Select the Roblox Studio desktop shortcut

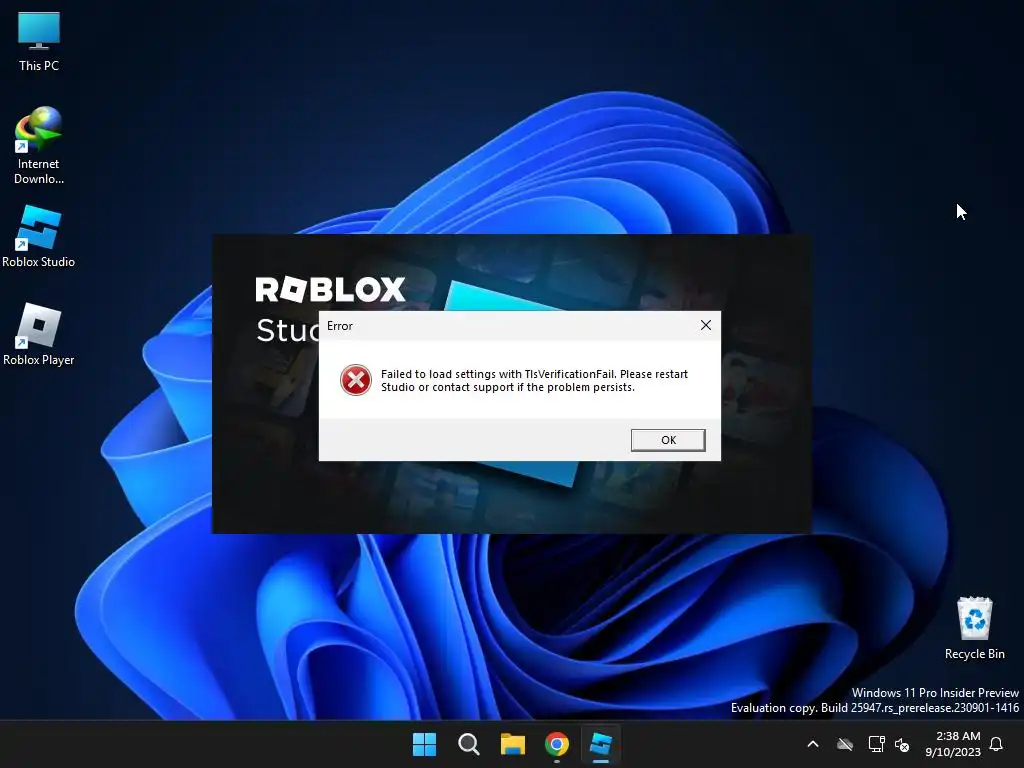pyautogui.click(x=39, y=236)
